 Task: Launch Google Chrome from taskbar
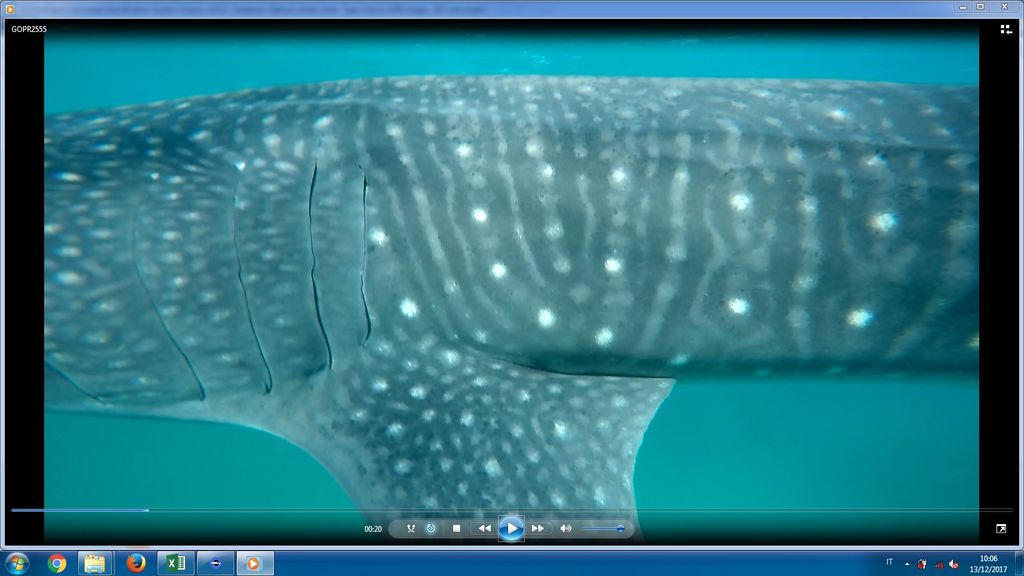tap(57, 563)
